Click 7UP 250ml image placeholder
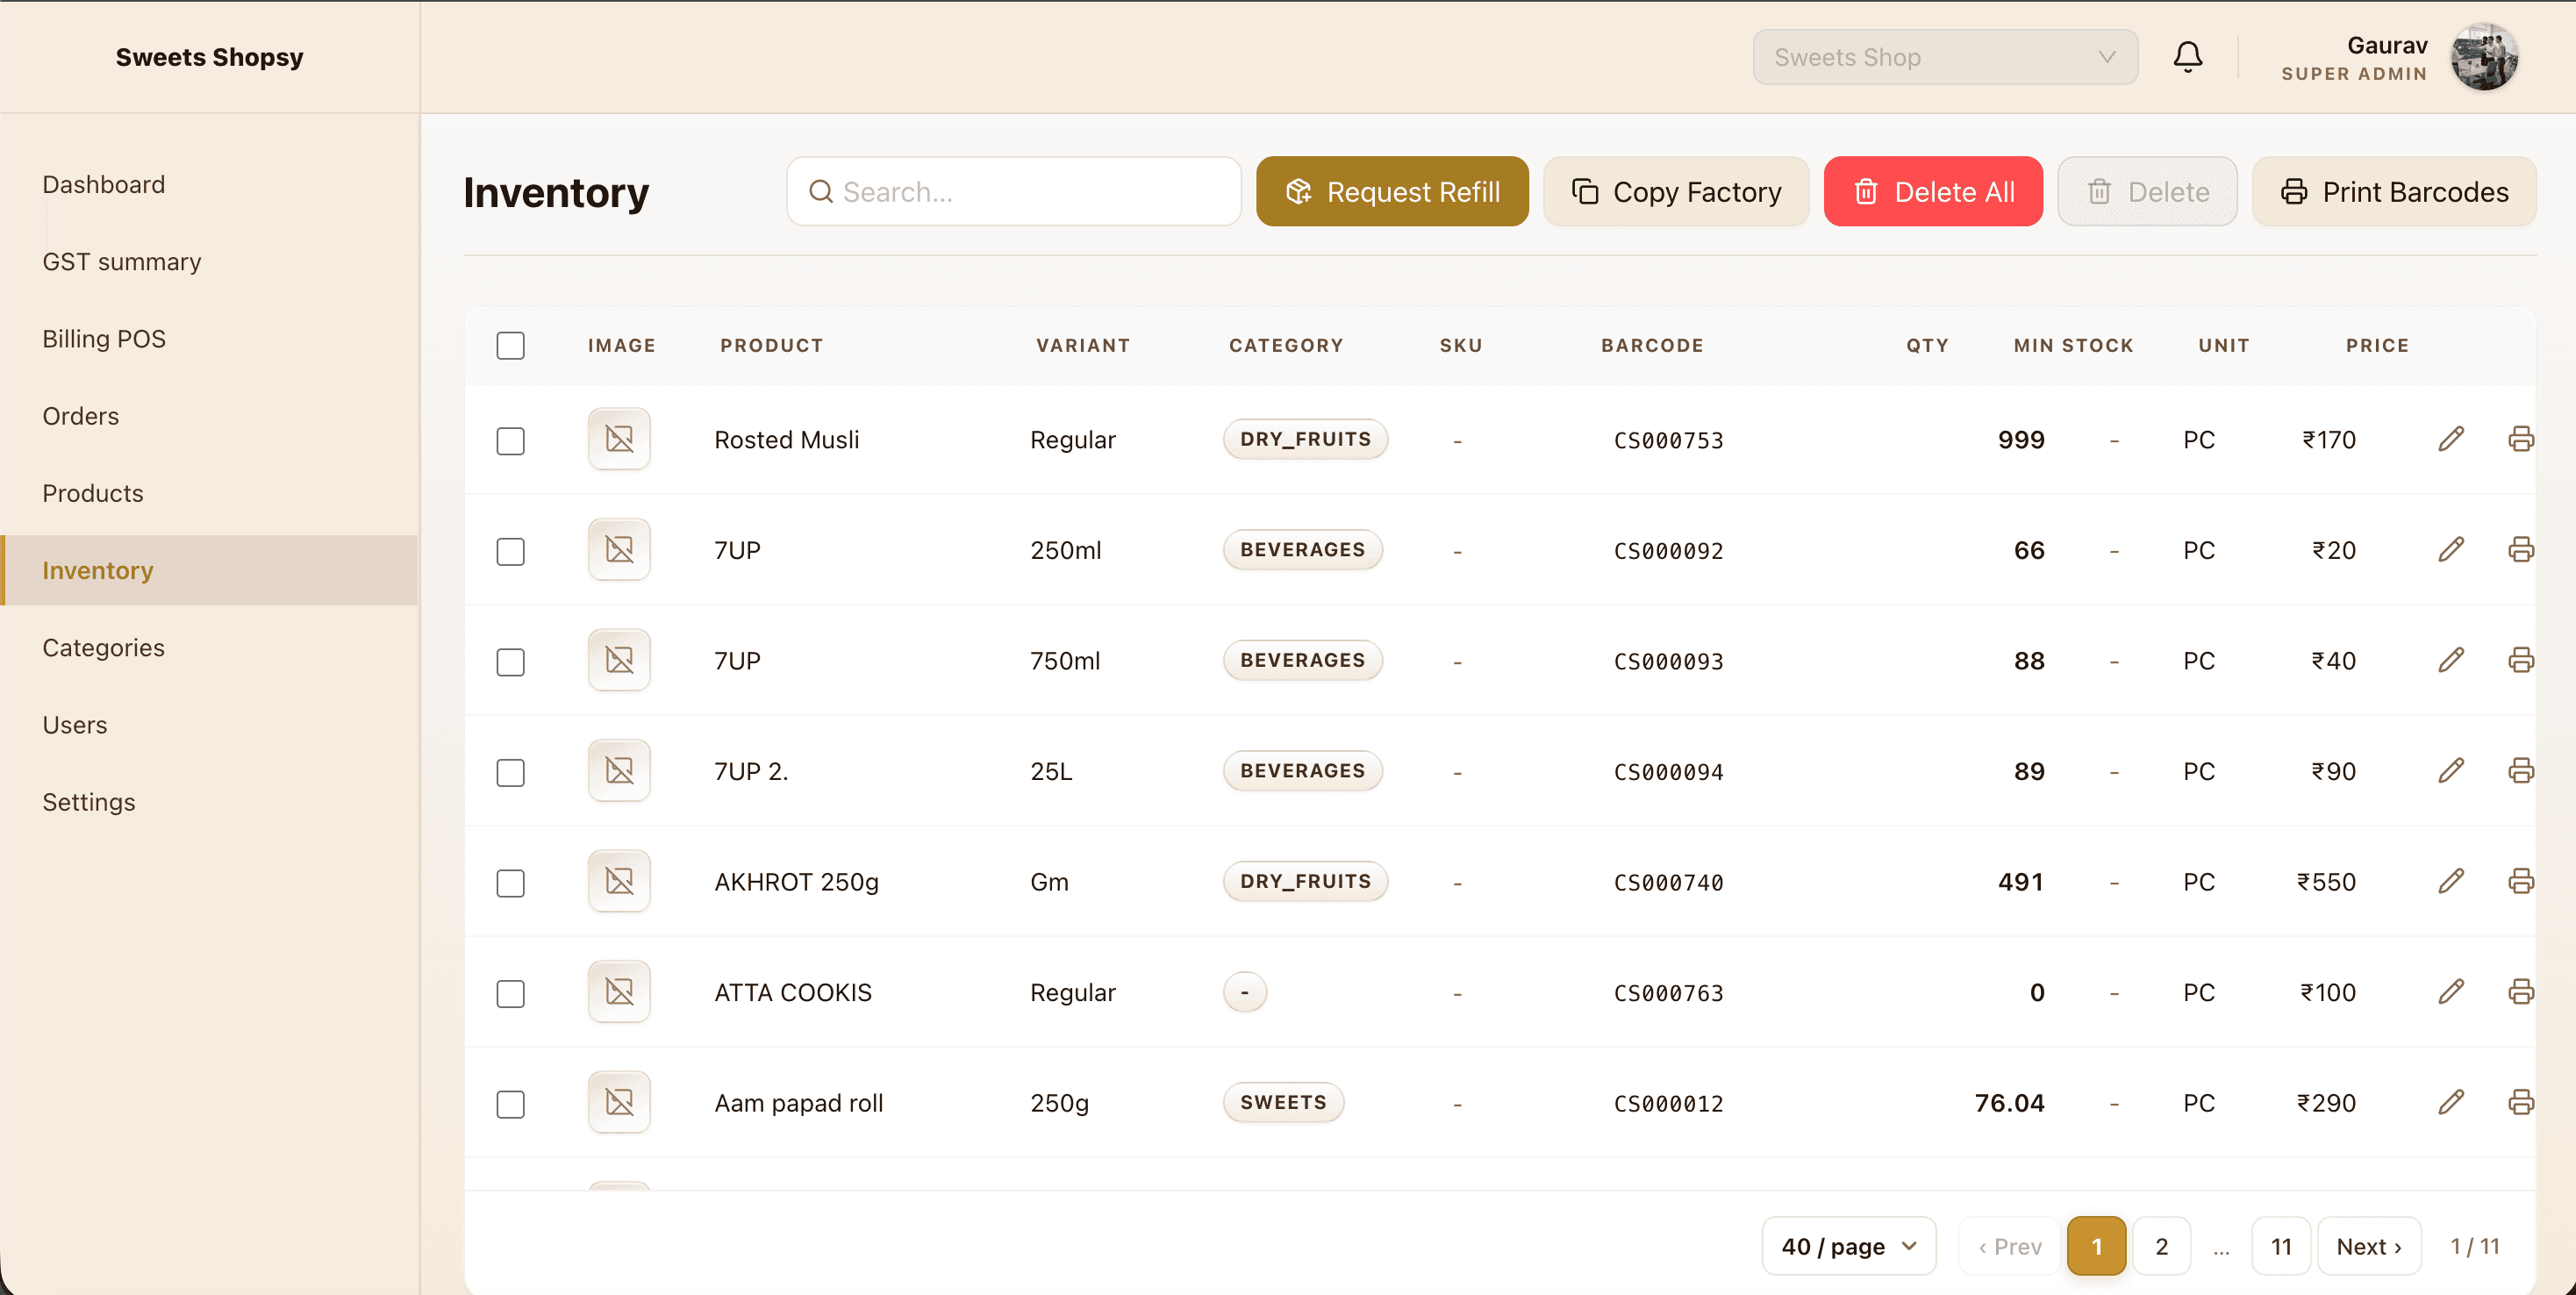This screenshot has width=2576, height=1295. pos(619,550)
